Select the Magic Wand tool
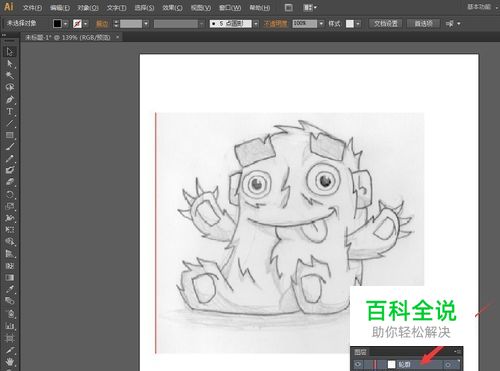Screen dimensions: 500x371 pyautogui.click(x=10, y=75)
